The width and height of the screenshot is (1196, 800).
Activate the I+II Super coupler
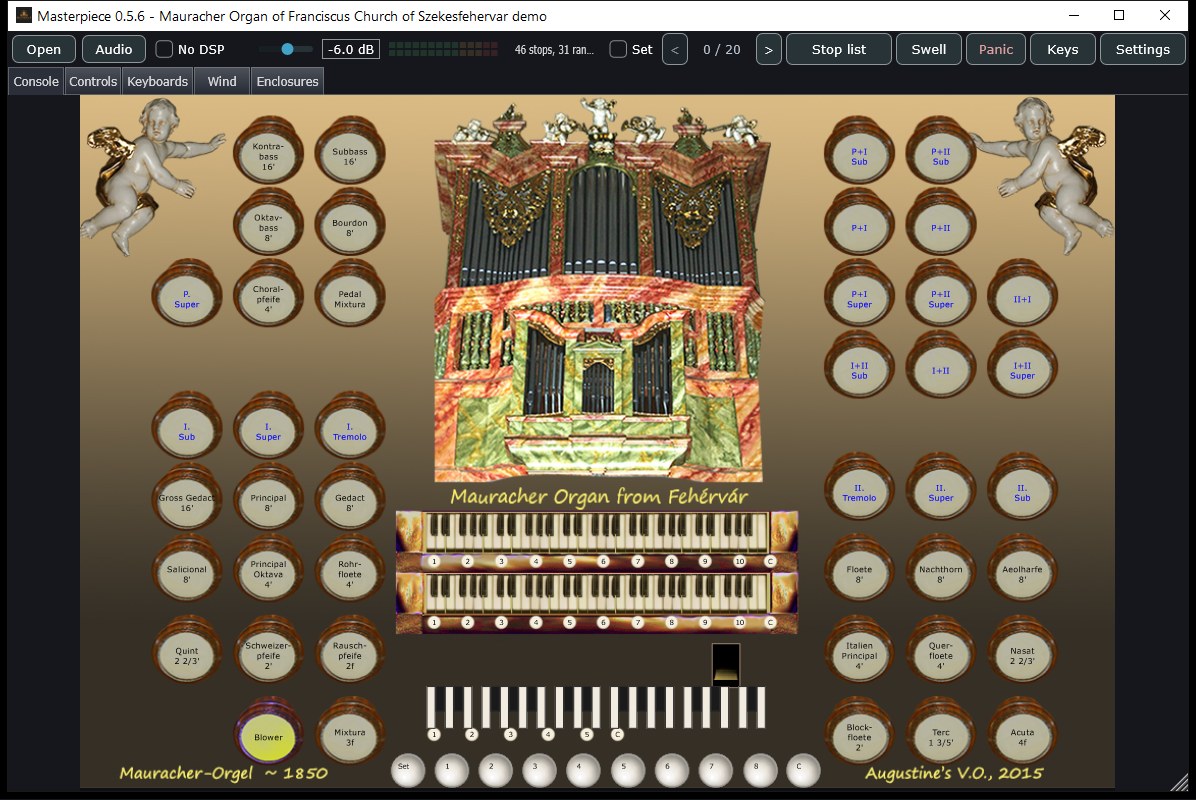click(x=1022, y=370)
